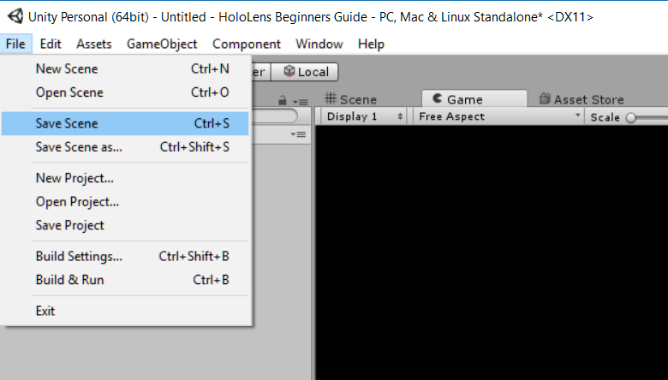Open Build Settings... menu entry
Screen dimensions: 668x380
tap(132, 256)
